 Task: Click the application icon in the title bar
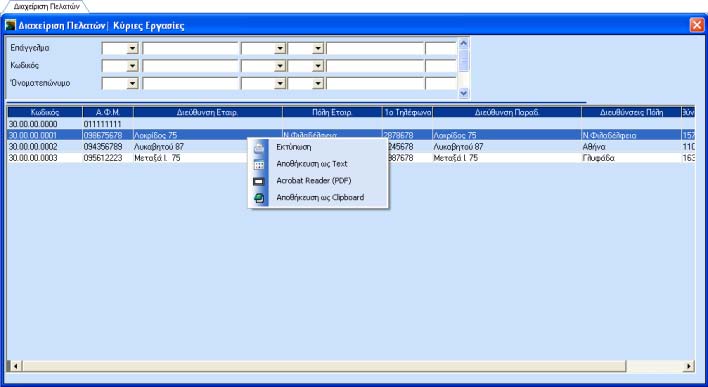coord(10,25)
